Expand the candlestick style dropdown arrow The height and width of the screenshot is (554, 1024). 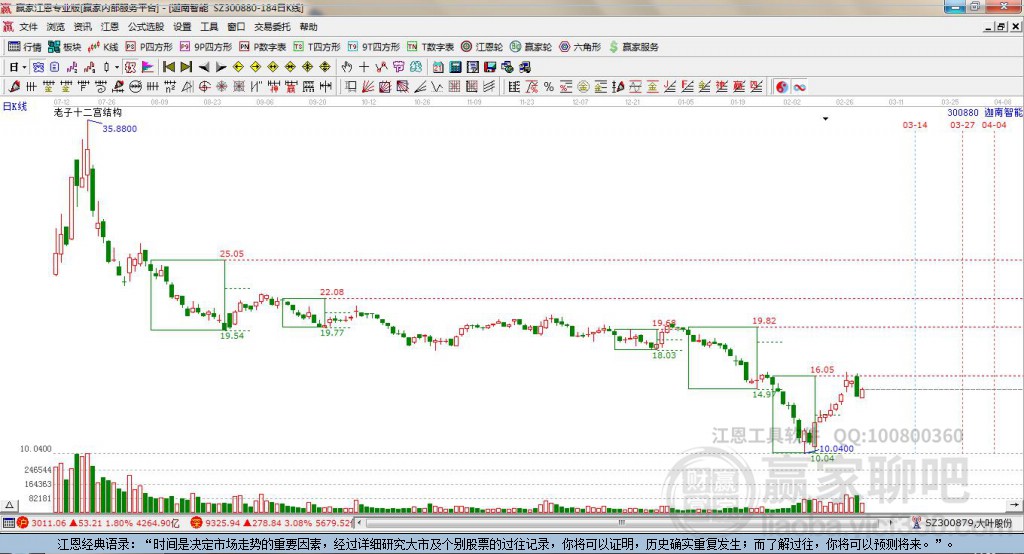pyautogui.click(x=117, y=67)
